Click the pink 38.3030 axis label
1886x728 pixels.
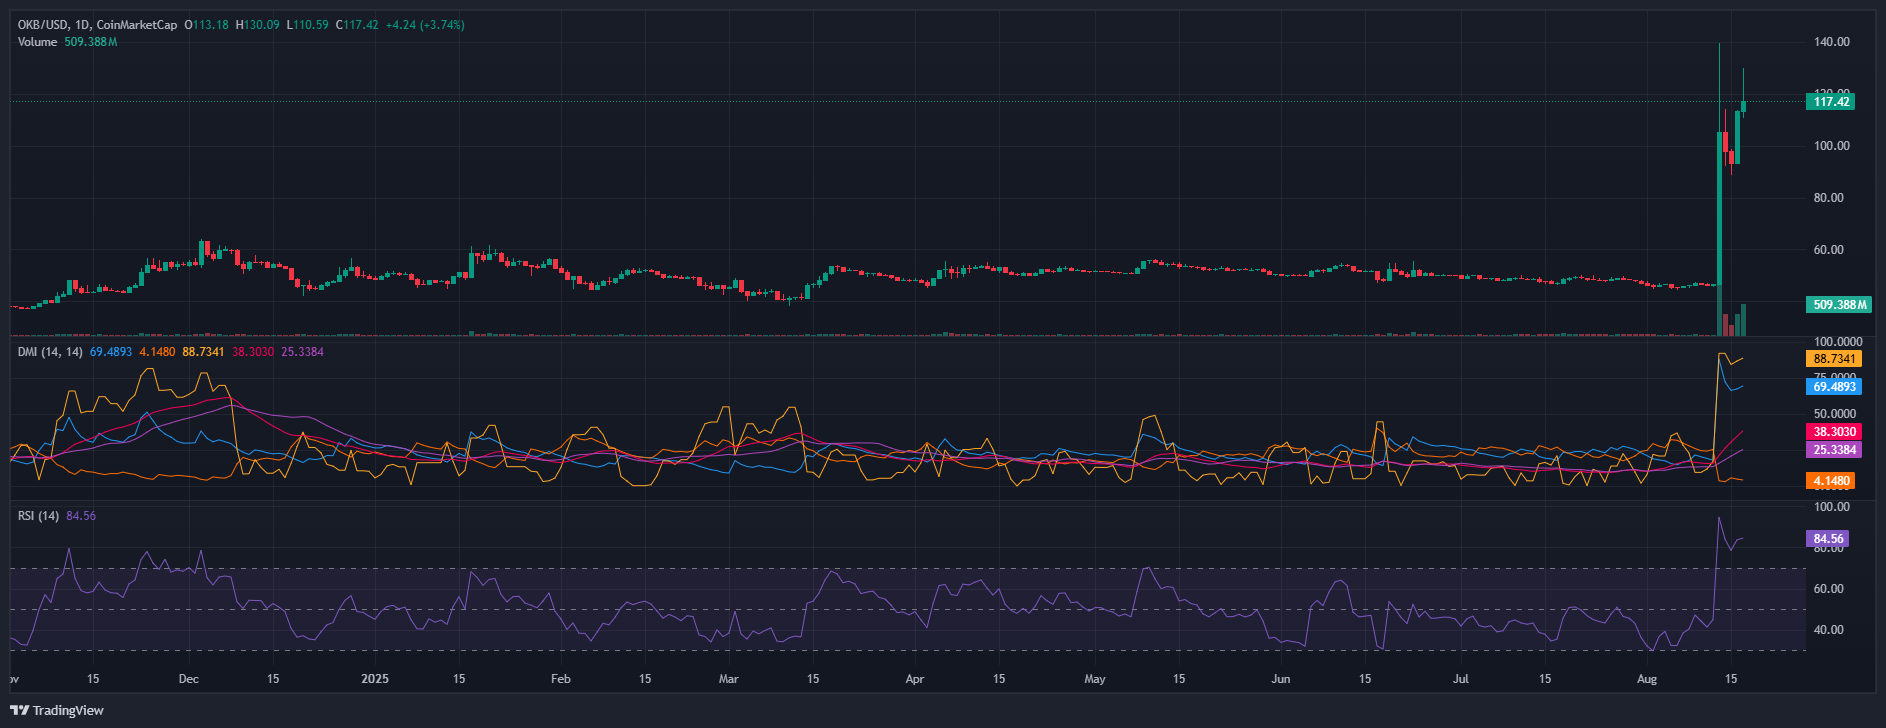1834,432
